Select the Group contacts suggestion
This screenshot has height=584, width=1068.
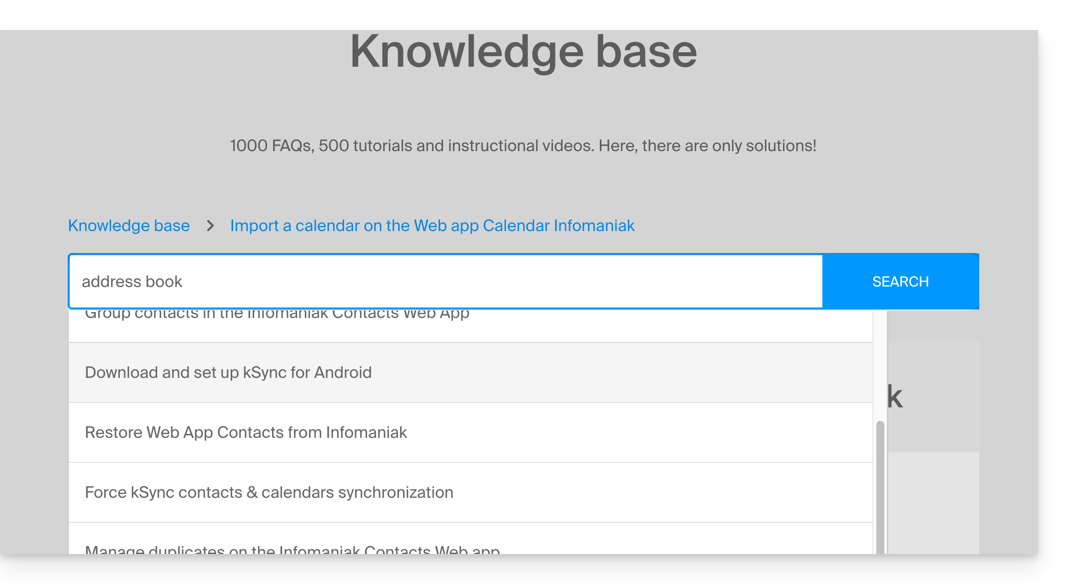[277, 316]
